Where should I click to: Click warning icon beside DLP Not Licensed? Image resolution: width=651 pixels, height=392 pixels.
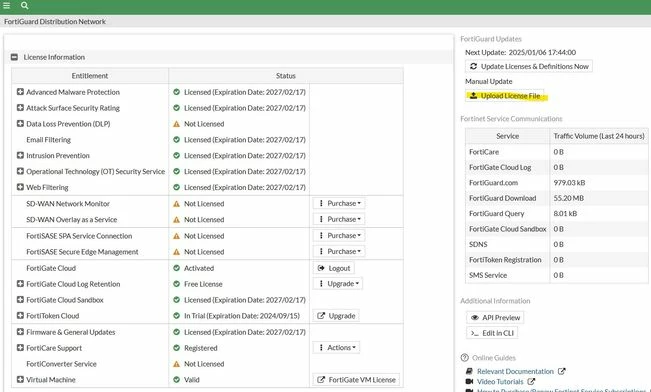pos(176,124)
